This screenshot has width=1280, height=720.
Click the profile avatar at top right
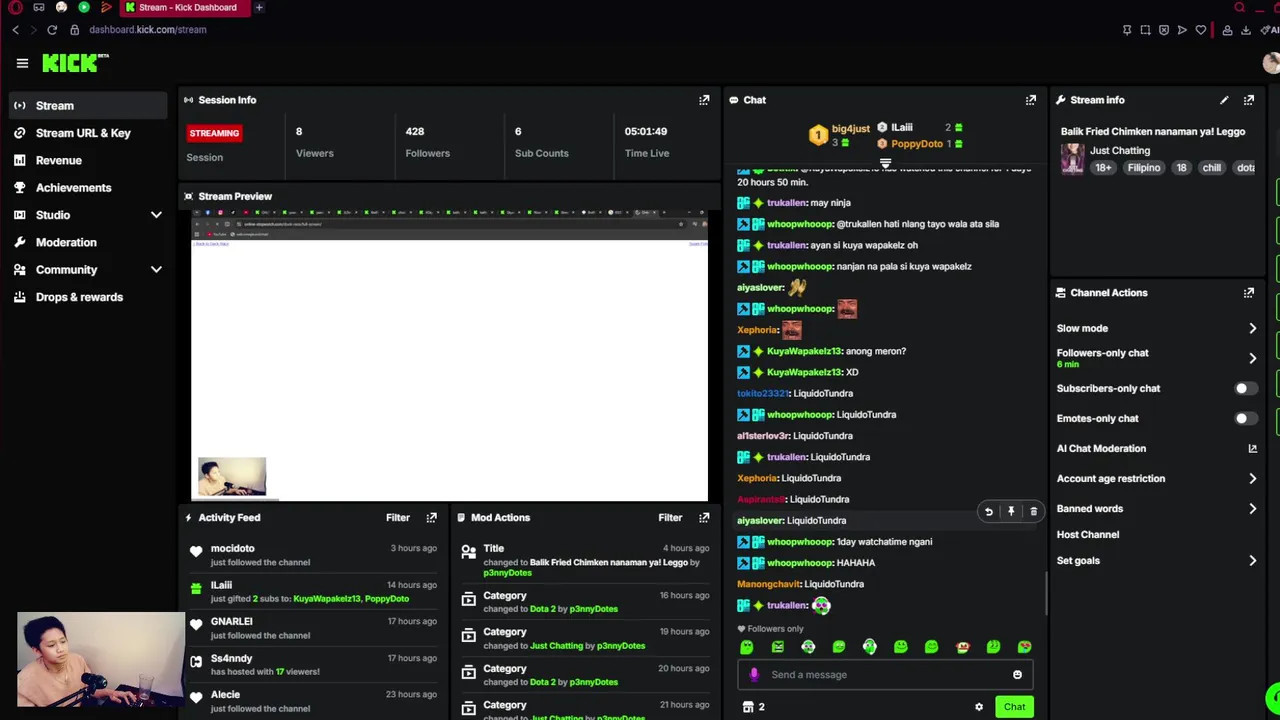point(1271,63)
